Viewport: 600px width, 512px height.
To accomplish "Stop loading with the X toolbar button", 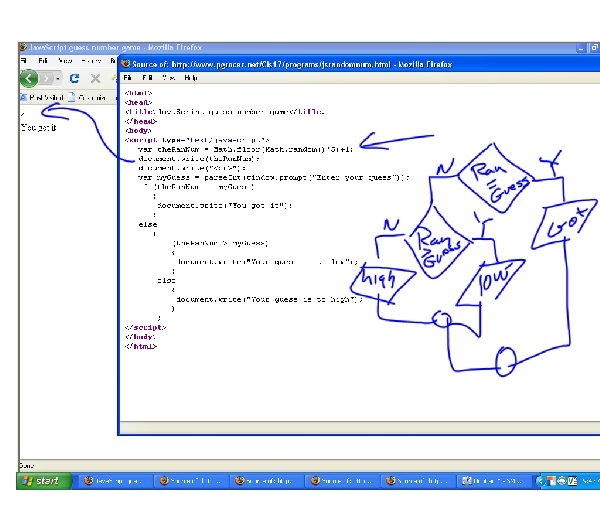I will click(95, 78).
